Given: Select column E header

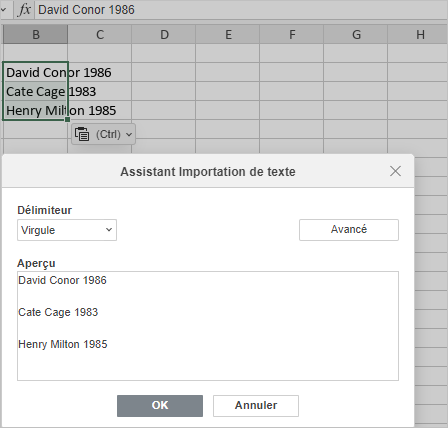Looking at the screenshot, I should tap(228, 34).
